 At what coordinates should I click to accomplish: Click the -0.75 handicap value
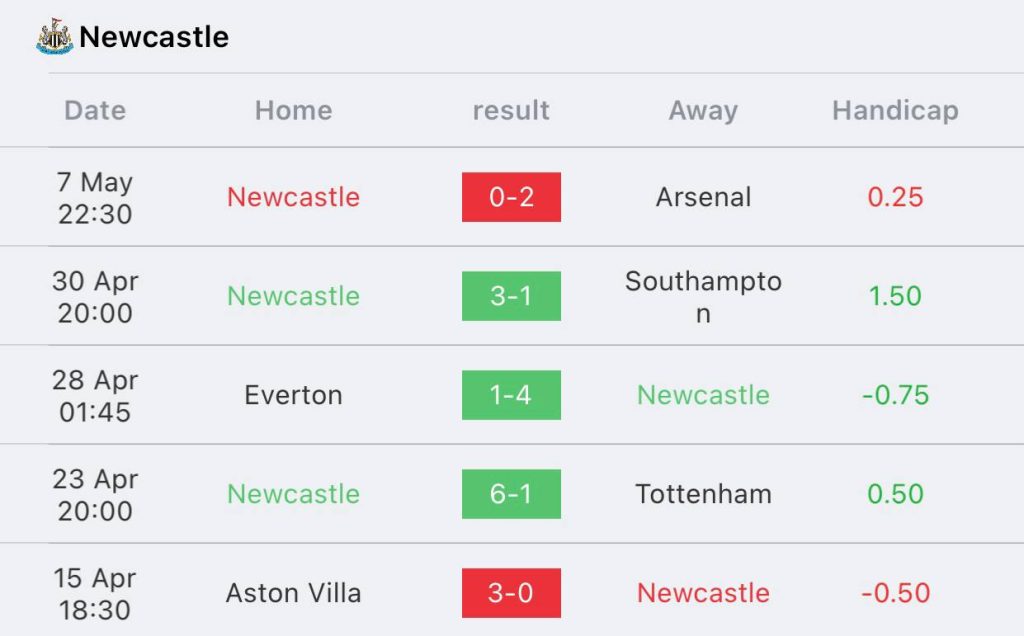895,395
